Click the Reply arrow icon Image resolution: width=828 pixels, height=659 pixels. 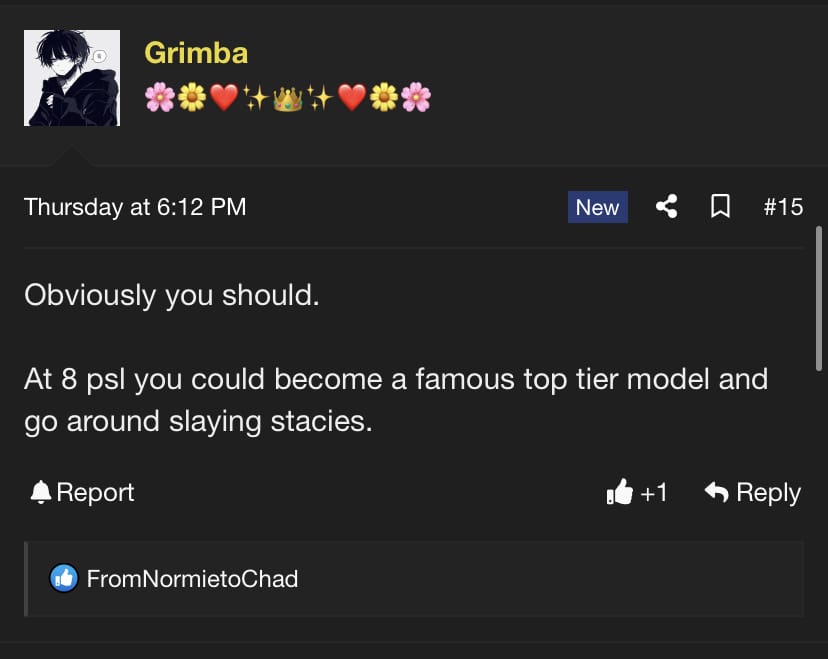[x=716, y=492]
